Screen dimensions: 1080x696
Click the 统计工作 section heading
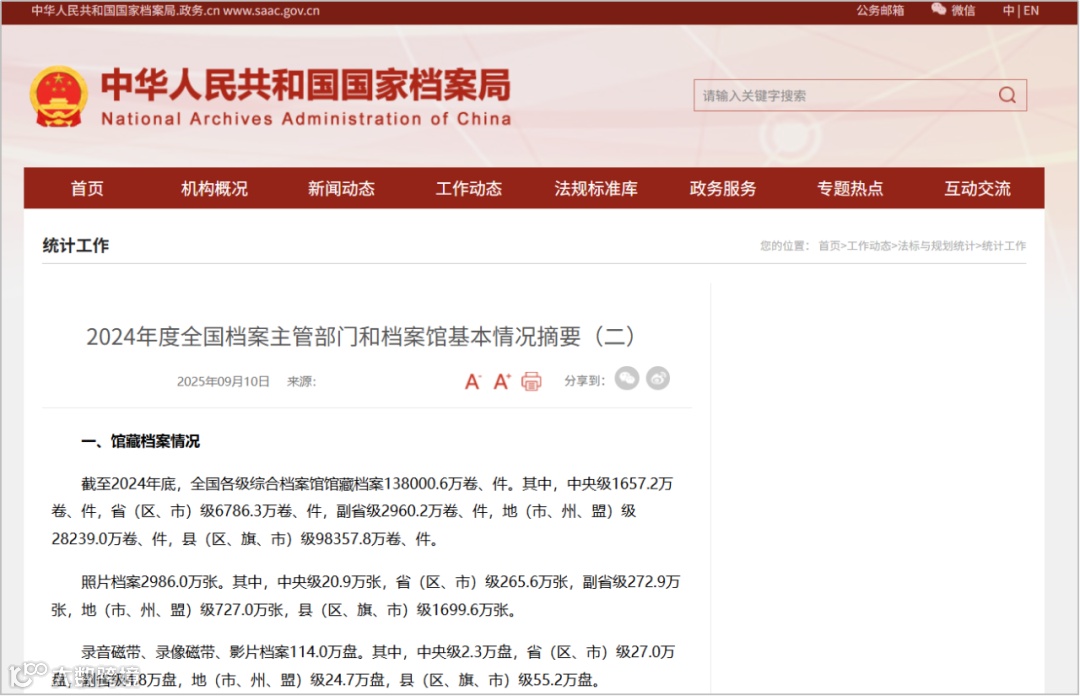(76, 245)
